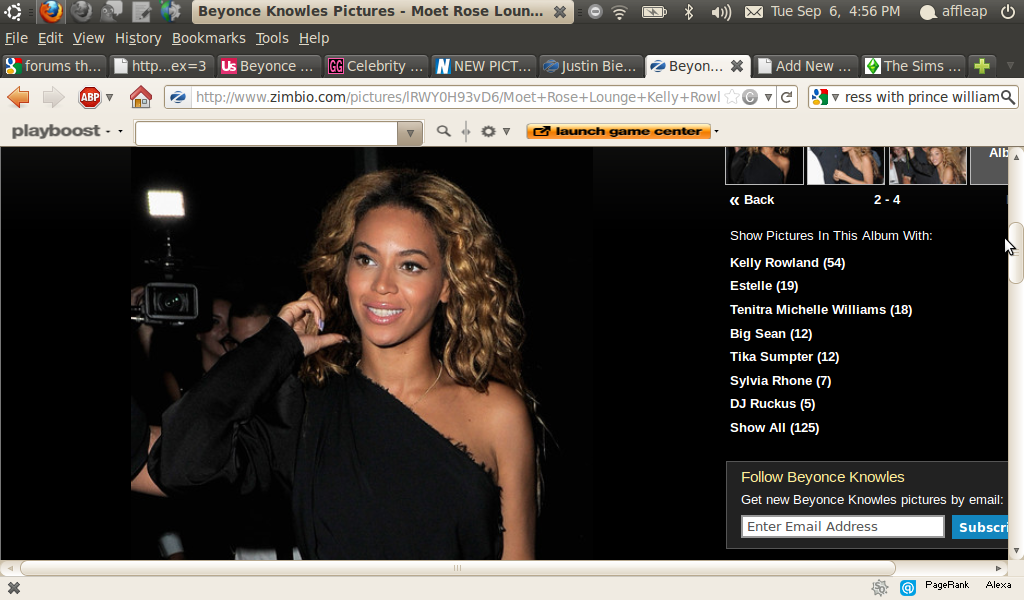1024x600 pixels.
Task: Open the playboost logo dropdown arrow
Action: [120, 131]
